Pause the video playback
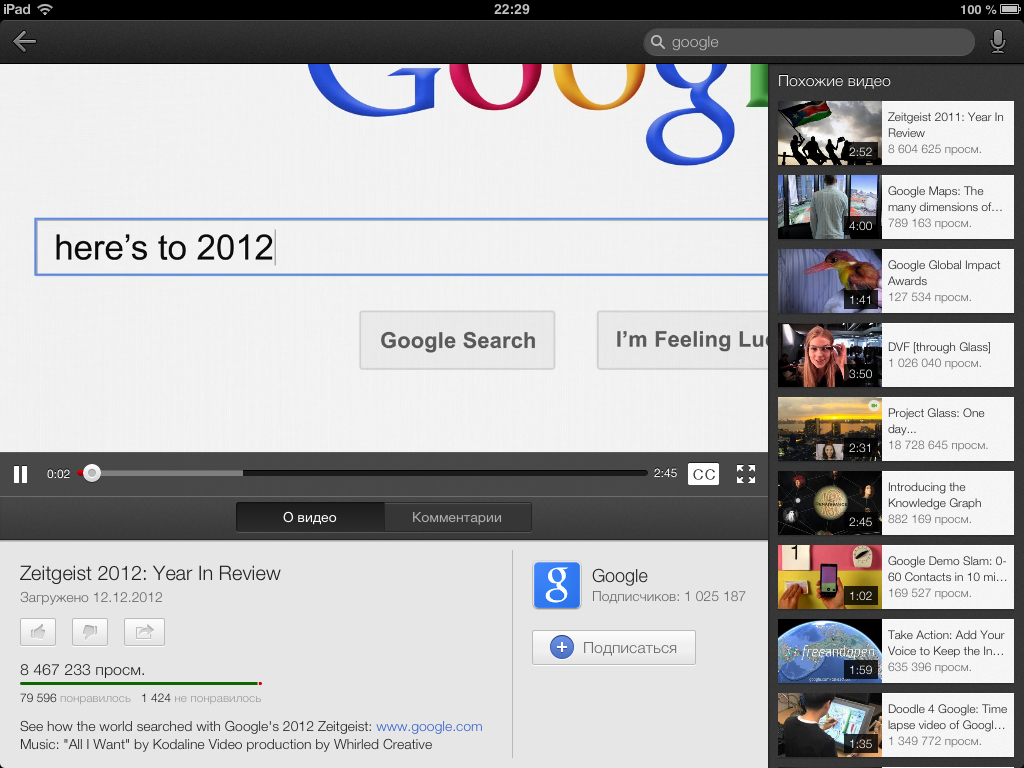The height and width of the screenshot is (768, 1024). coord(21,474)
